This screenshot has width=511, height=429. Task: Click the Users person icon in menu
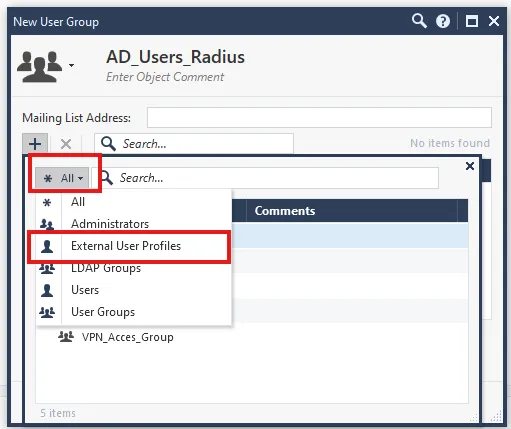pyautogui.click(x=47, y=290)
